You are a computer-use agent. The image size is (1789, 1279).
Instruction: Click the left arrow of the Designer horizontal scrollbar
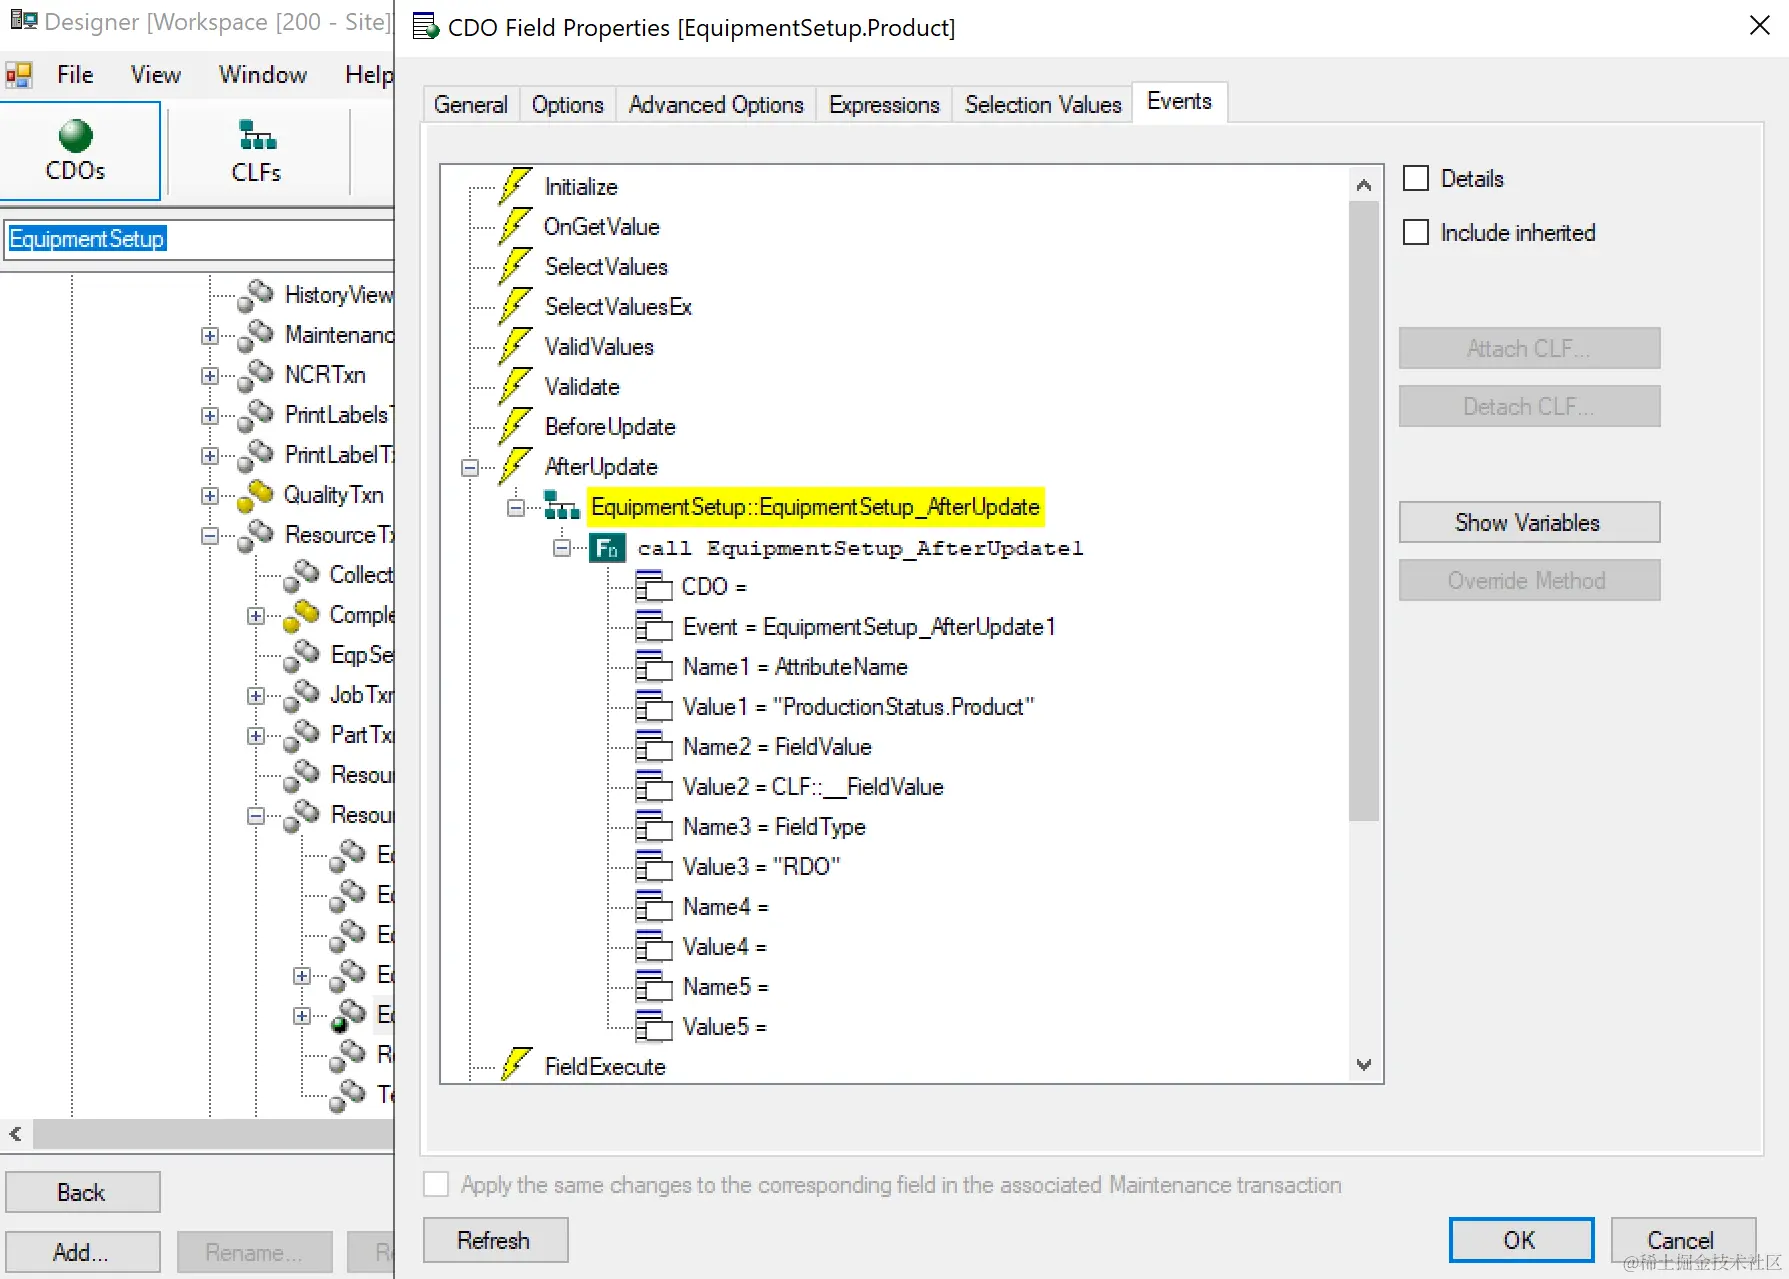[16, 1134]
